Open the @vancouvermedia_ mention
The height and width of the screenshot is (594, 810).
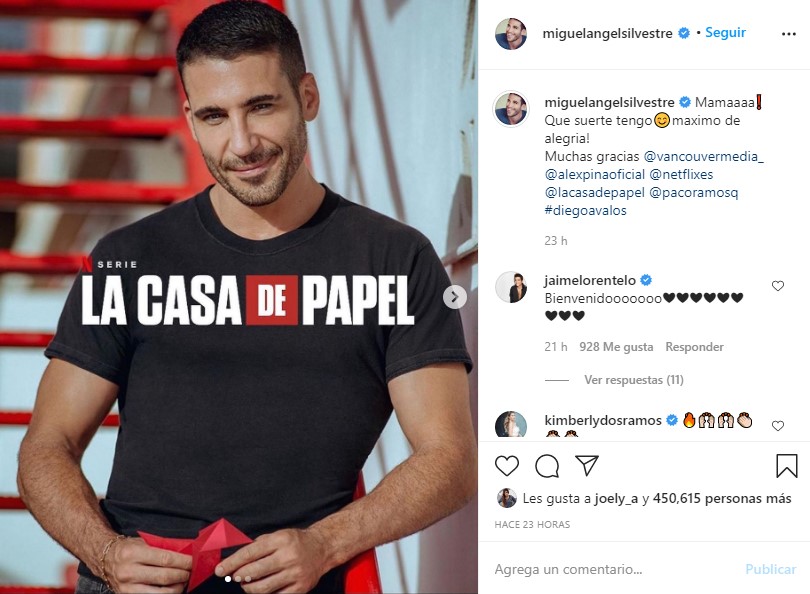(704, 156)
